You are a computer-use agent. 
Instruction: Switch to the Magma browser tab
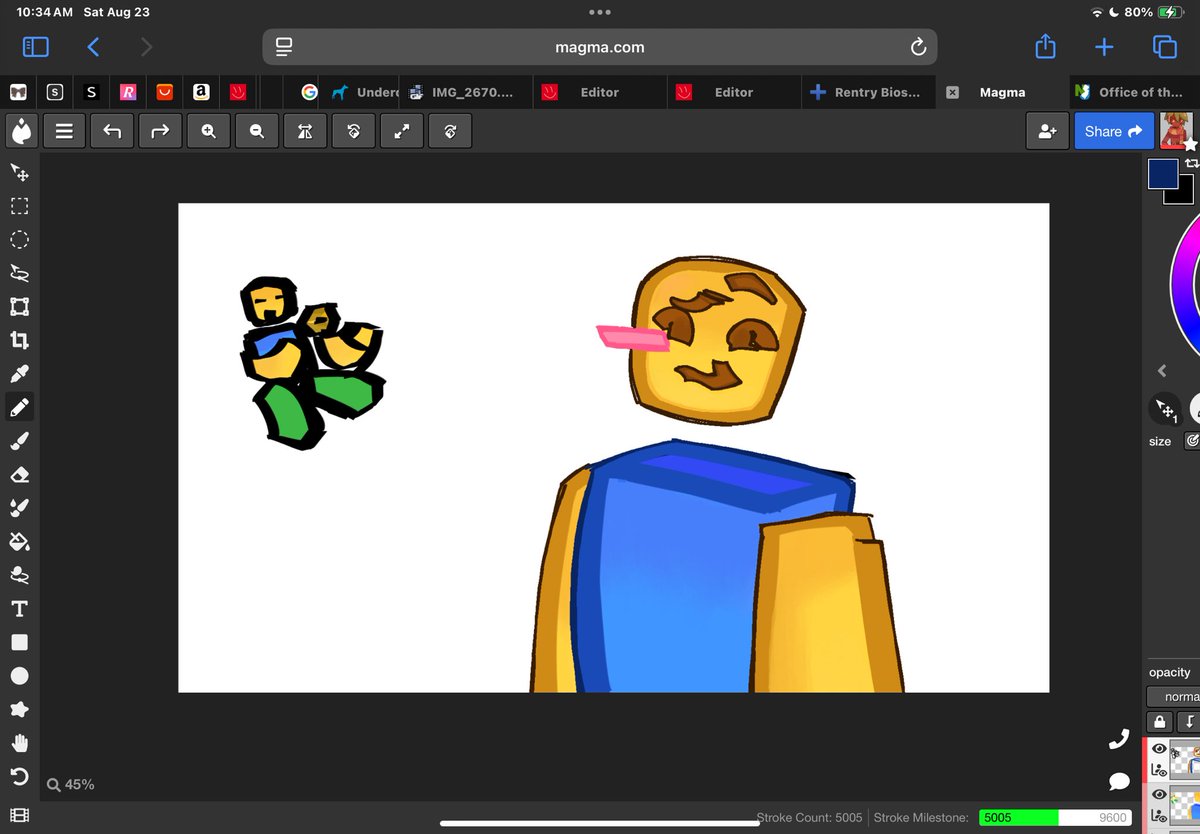tap(1002, 92)
